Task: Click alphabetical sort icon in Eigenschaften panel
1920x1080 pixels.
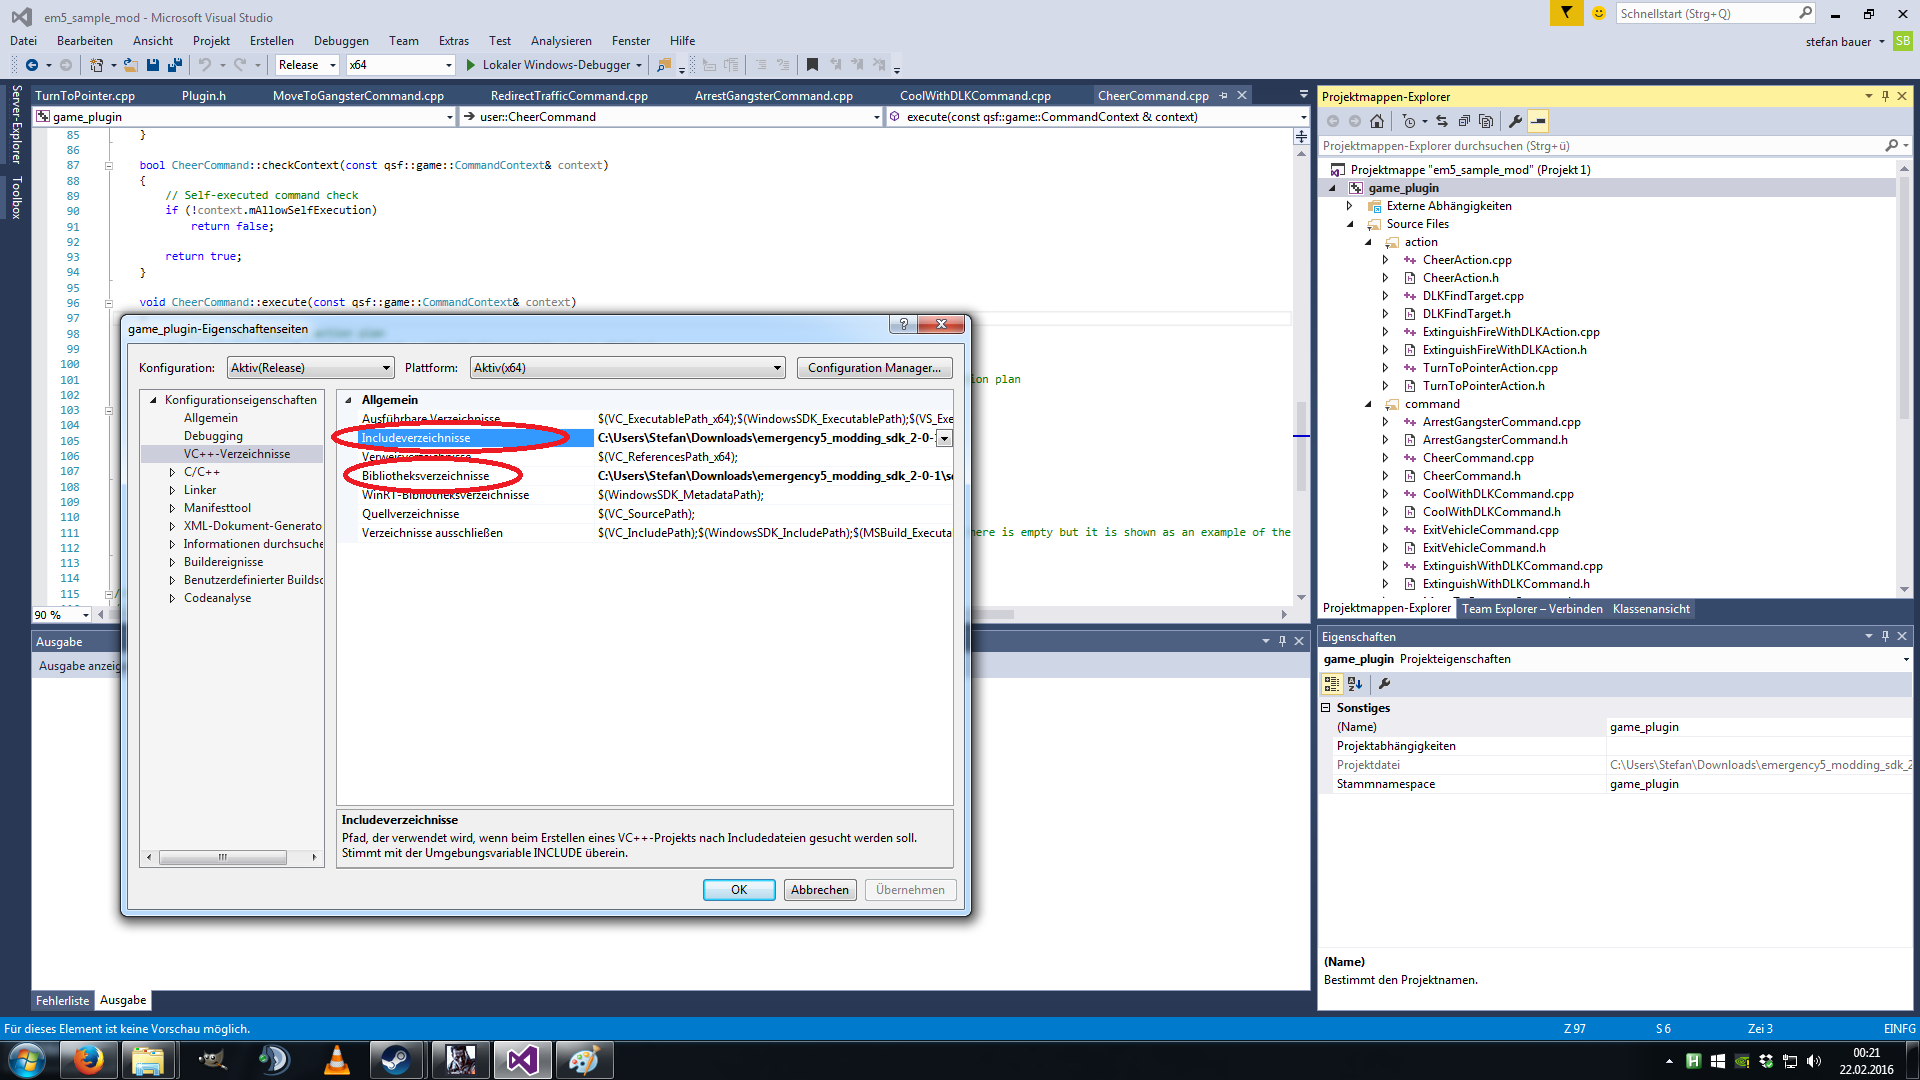Action: (x=1355, y=684)
